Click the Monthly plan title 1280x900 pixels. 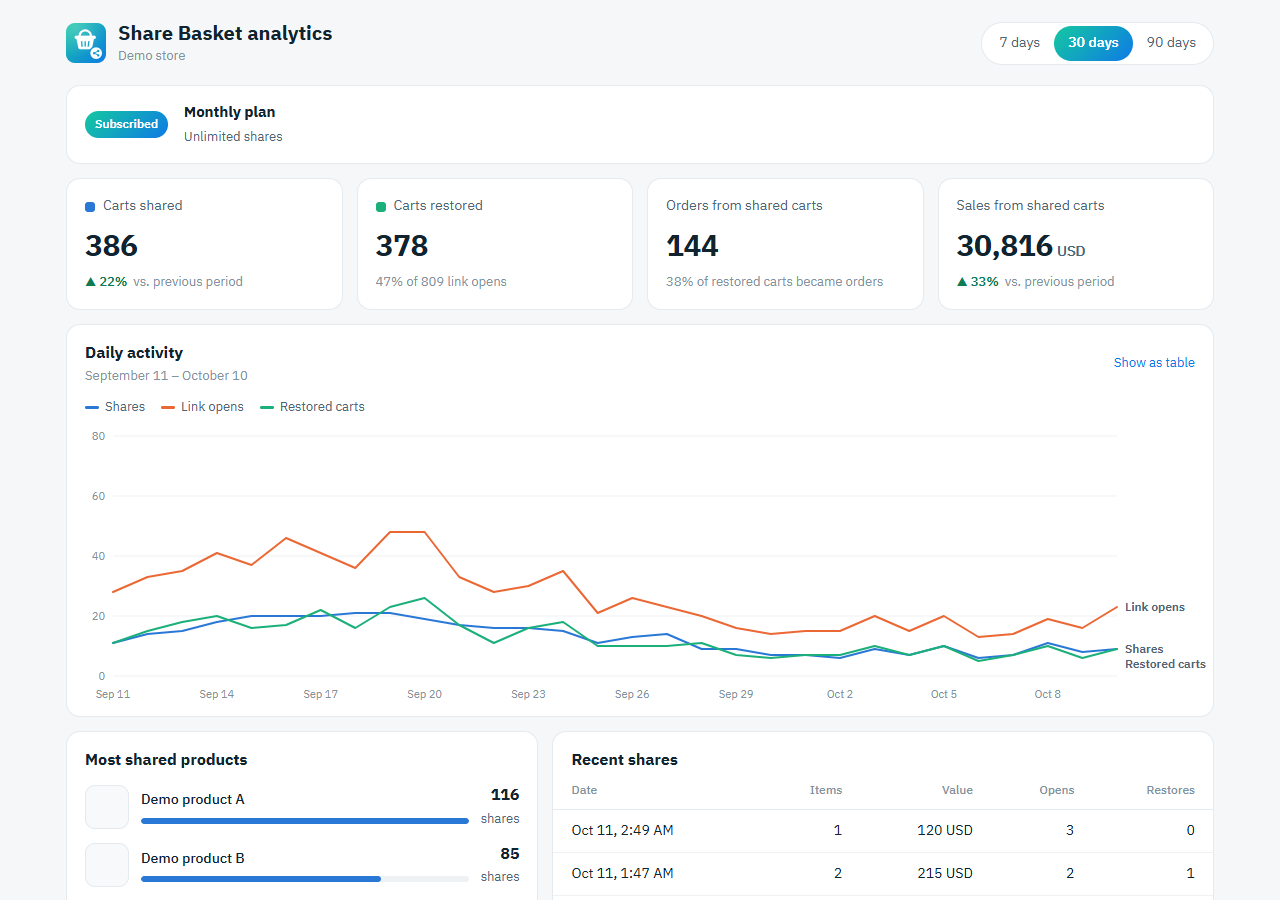(x=229, y=112)
